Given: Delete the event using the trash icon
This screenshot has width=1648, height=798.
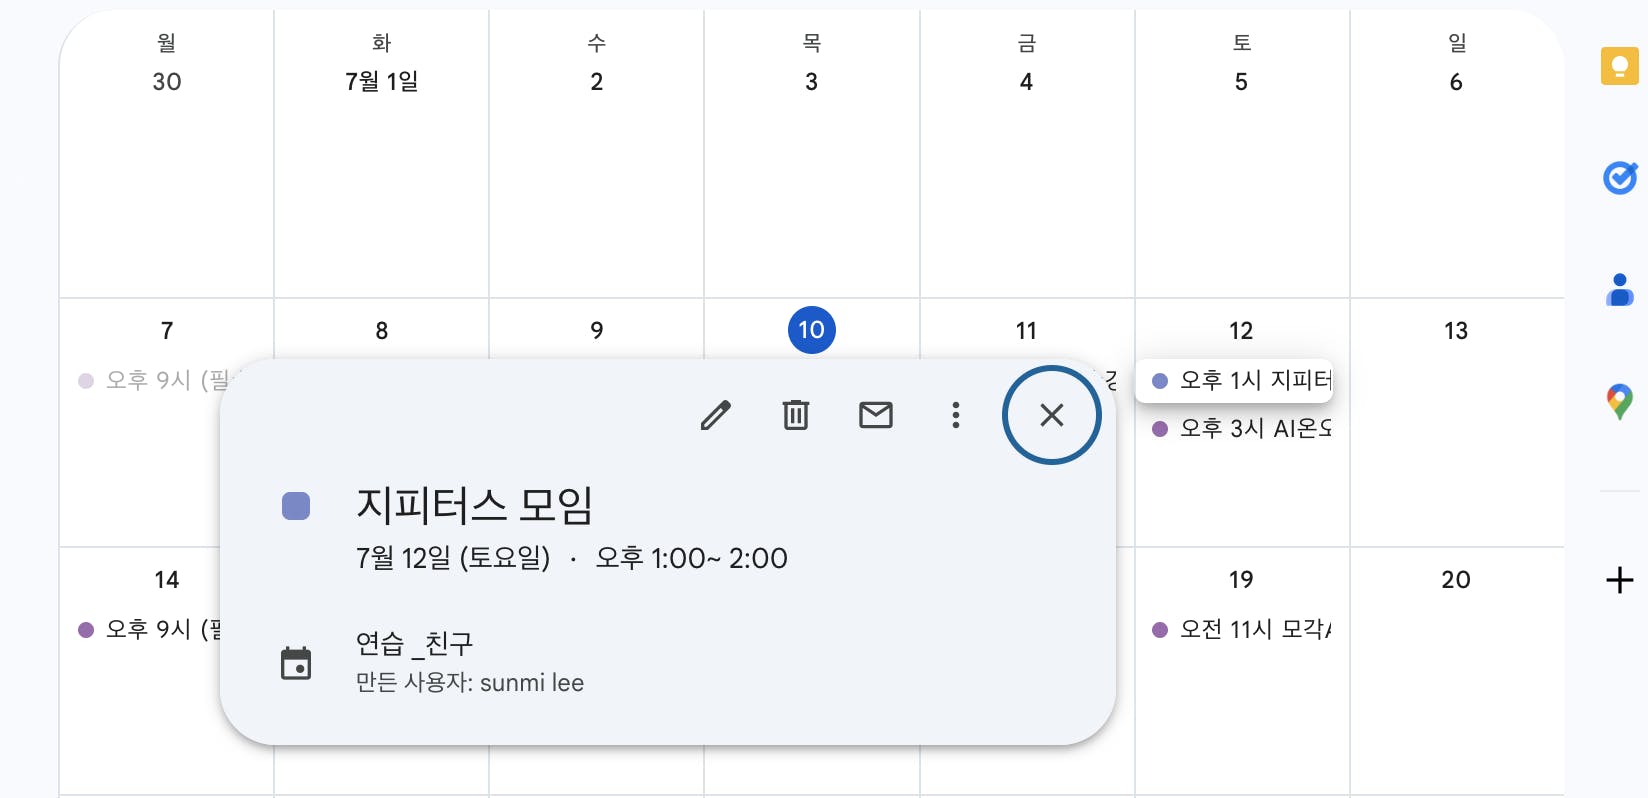Looking at the screenshot, I should coord(796,415).
